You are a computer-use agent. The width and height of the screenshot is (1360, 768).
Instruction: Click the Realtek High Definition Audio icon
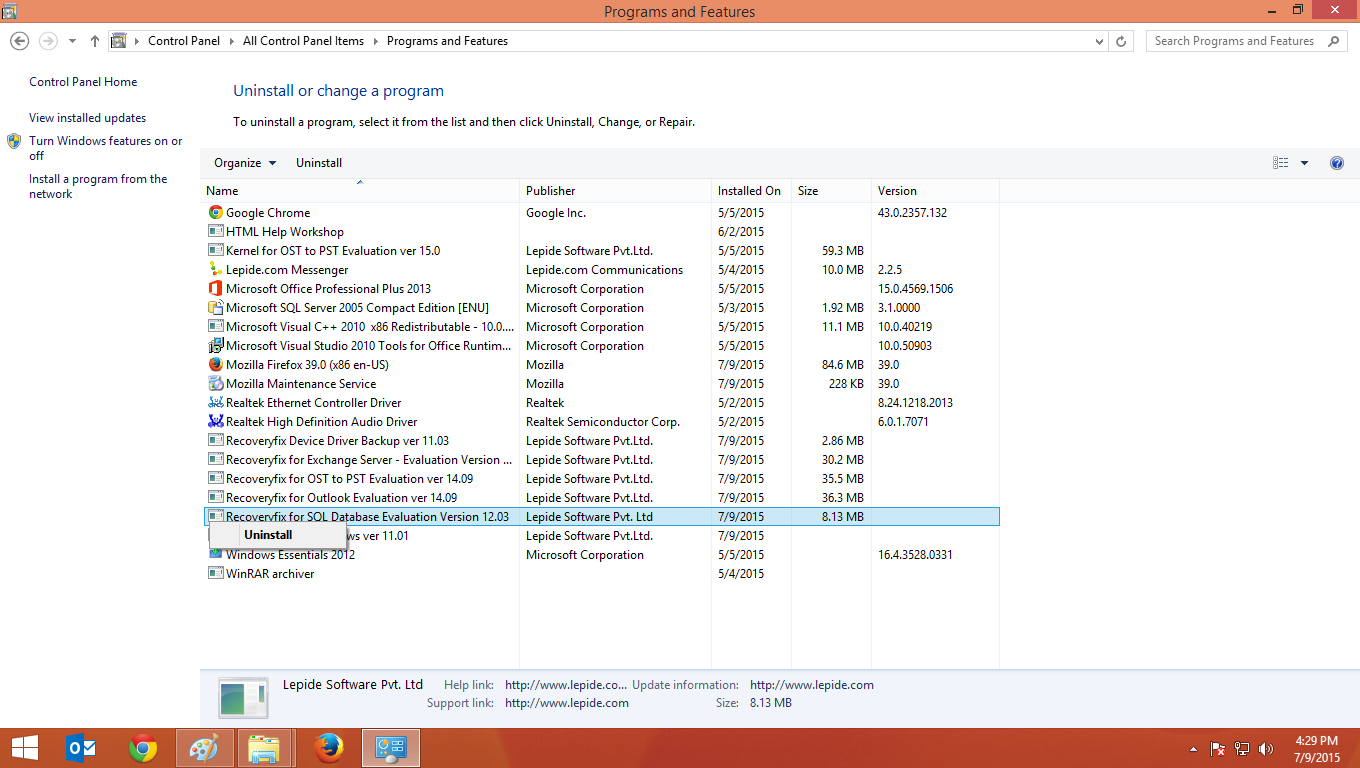tap(215, 421)
